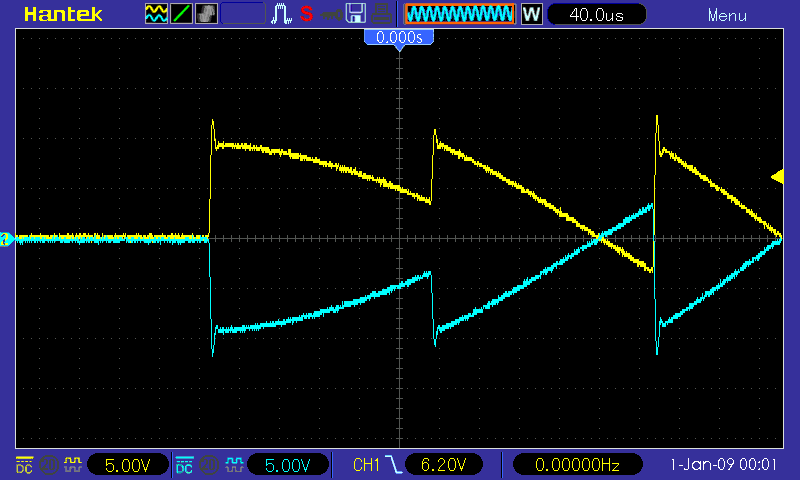800x480 pixels.
Task: Click the empty dark box in top toolbar
Action: click(x=243, y=14)
